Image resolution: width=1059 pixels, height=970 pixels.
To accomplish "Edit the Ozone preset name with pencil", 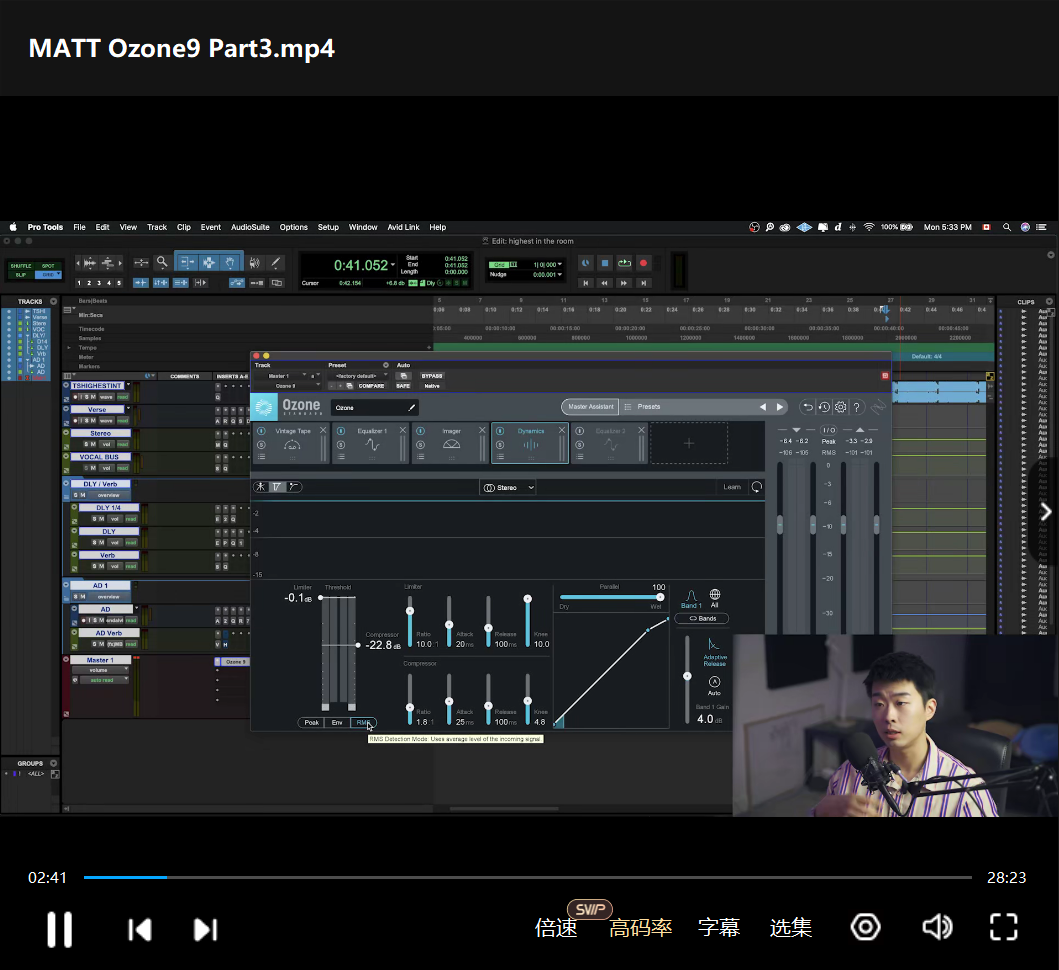I will tap(411, 407).
